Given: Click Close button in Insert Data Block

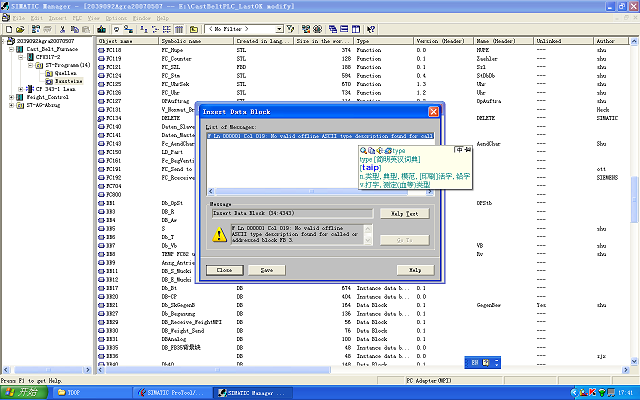Looking at the screenshot, I should (224, 270).
